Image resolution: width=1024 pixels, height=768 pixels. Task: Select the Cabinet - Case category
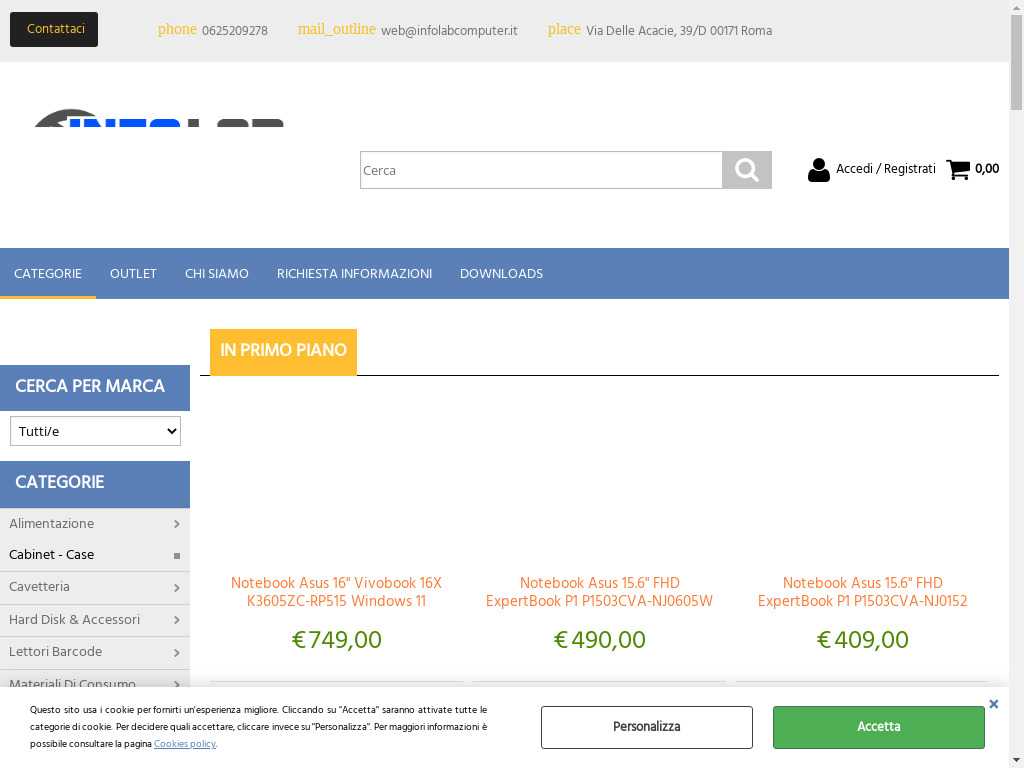pos(52,555)
